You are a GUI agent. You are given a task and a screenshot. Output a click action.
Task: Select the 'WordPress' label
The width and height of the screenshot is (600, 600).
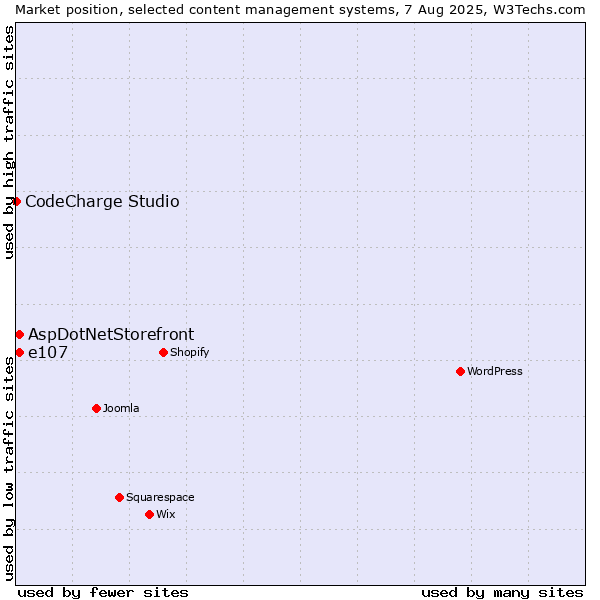[494, 371]
